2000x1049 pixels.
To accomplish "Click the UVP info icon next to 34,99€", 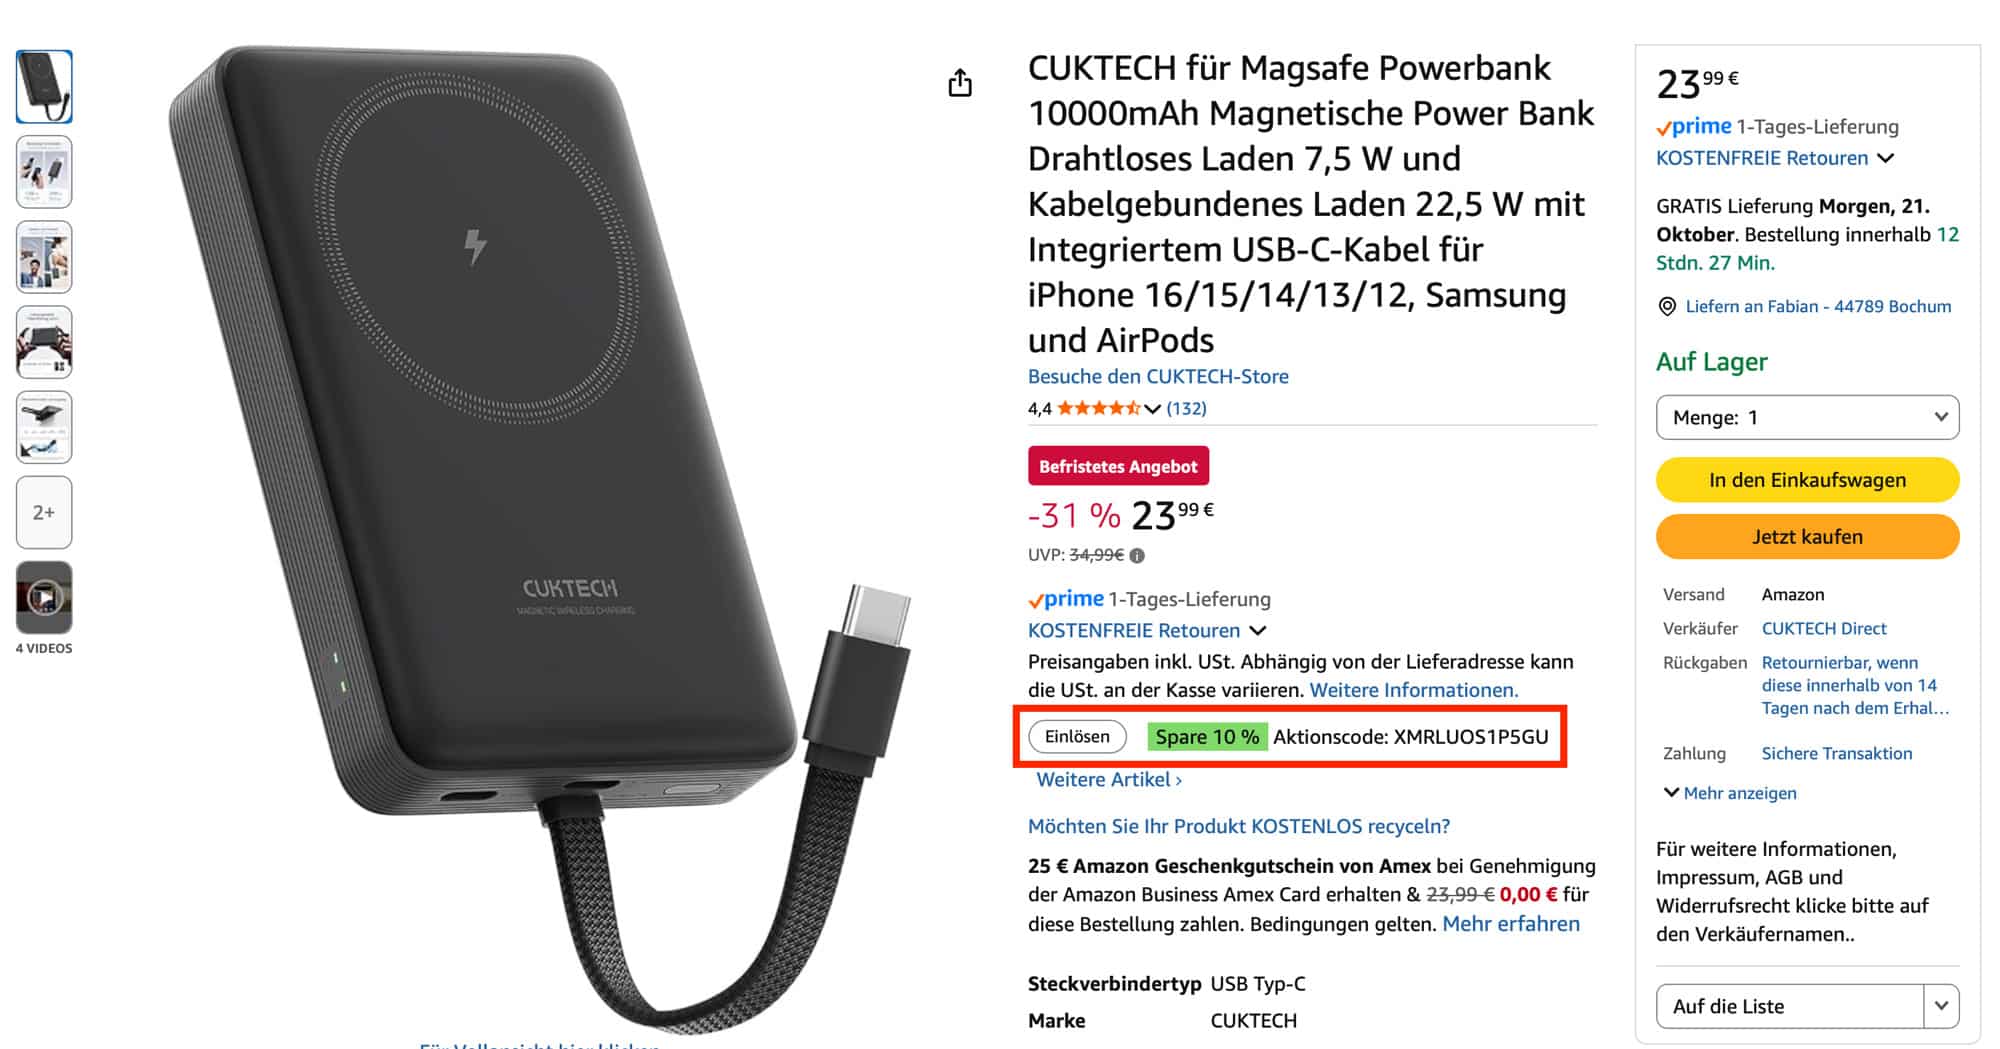I will [1137, 555].
